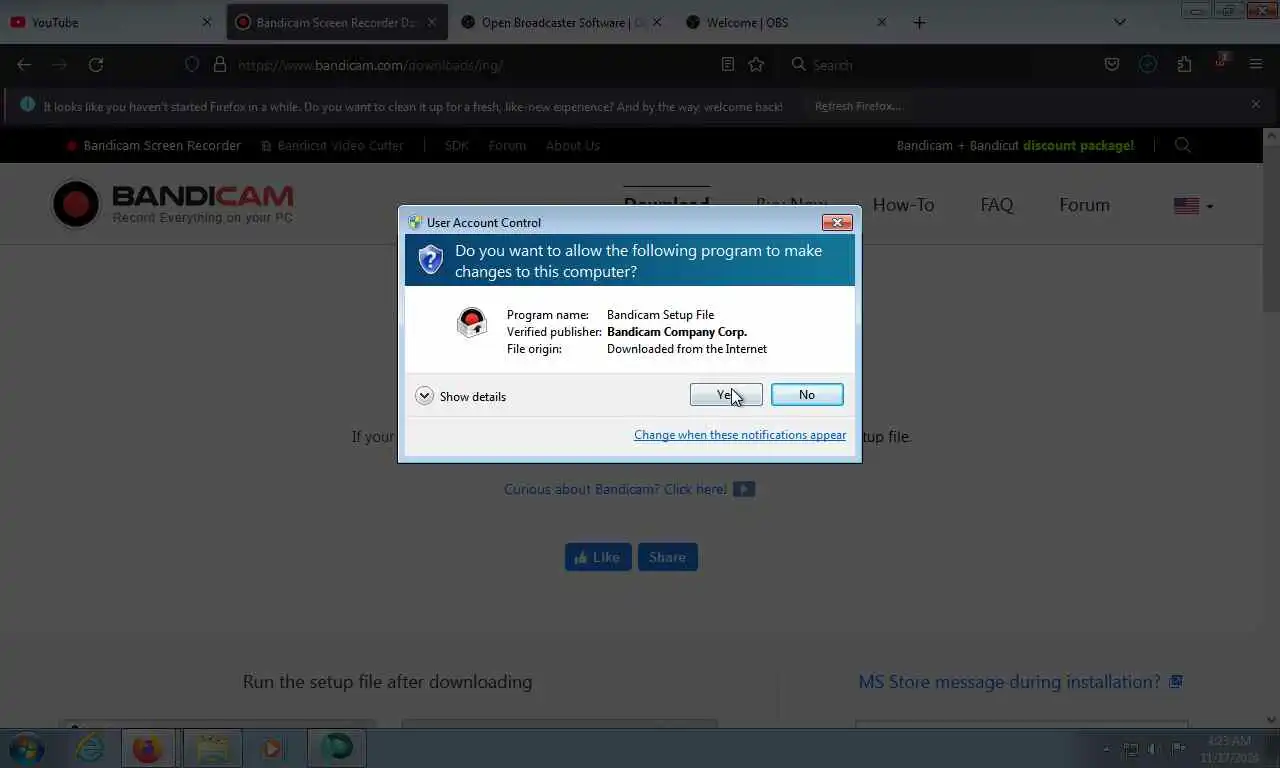The image size is (1280, 768).
Task: Click the site padlock icon
Action: tap(220, 64)
